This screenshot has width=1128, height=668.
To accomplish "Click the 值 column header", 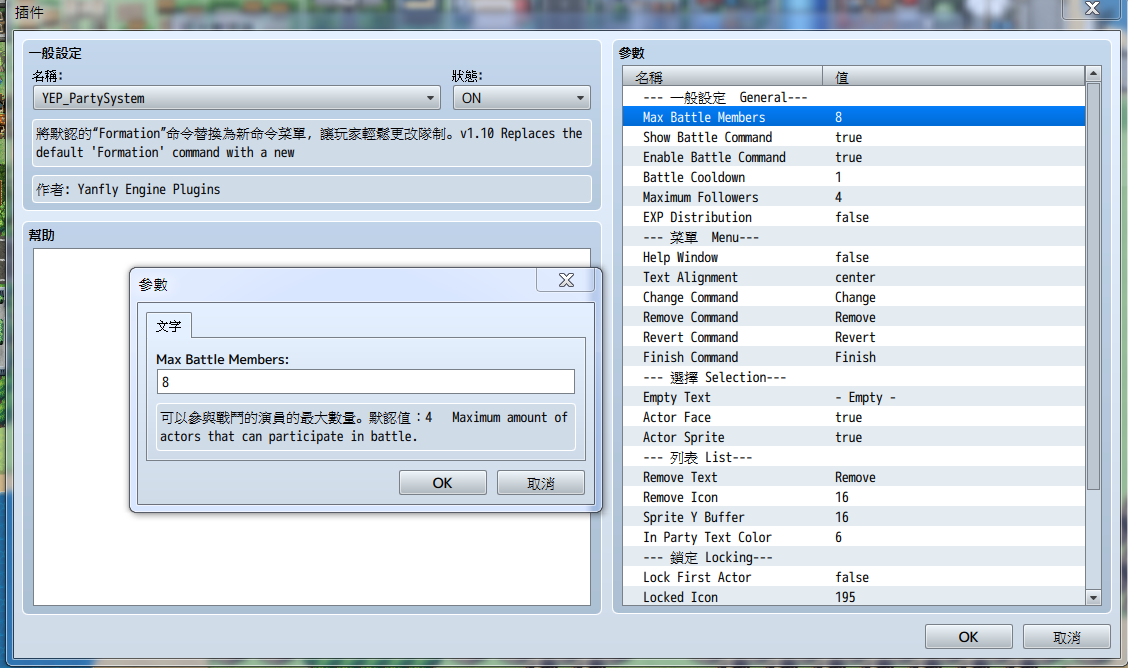I will [x=953, y=76].
